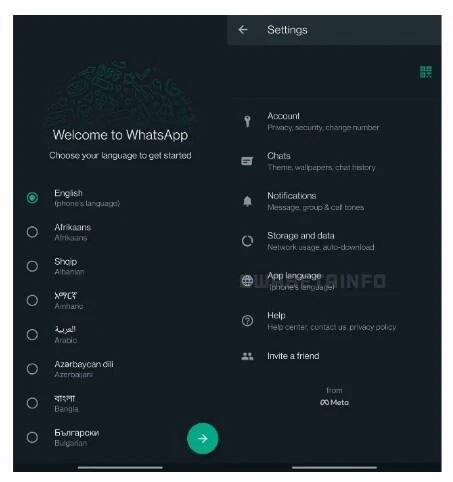Click the people icon for Invite a friend
Screen dimensions: 453x482
(247, 356)
